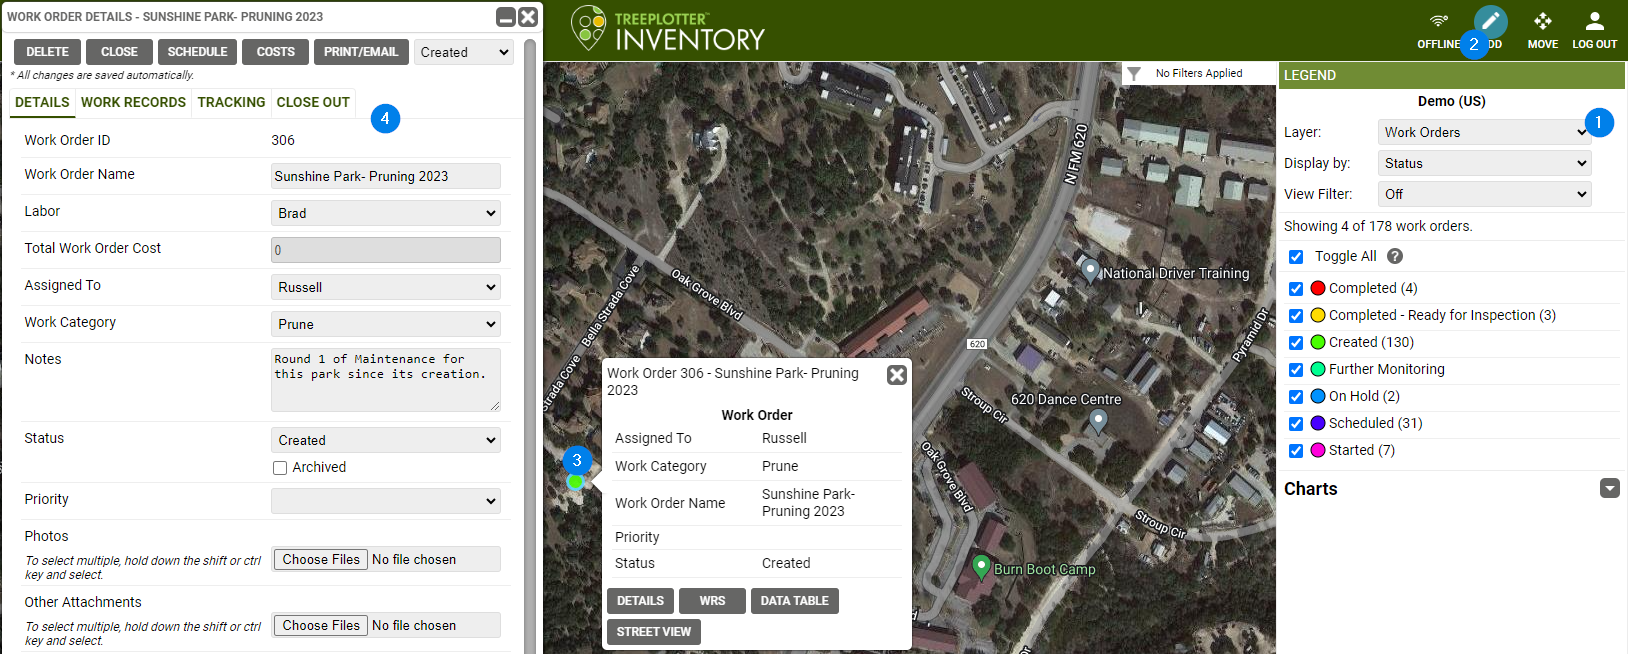The image size is (1628, 654).
Task: Expand the Charts section
Action: (1609, 488)
